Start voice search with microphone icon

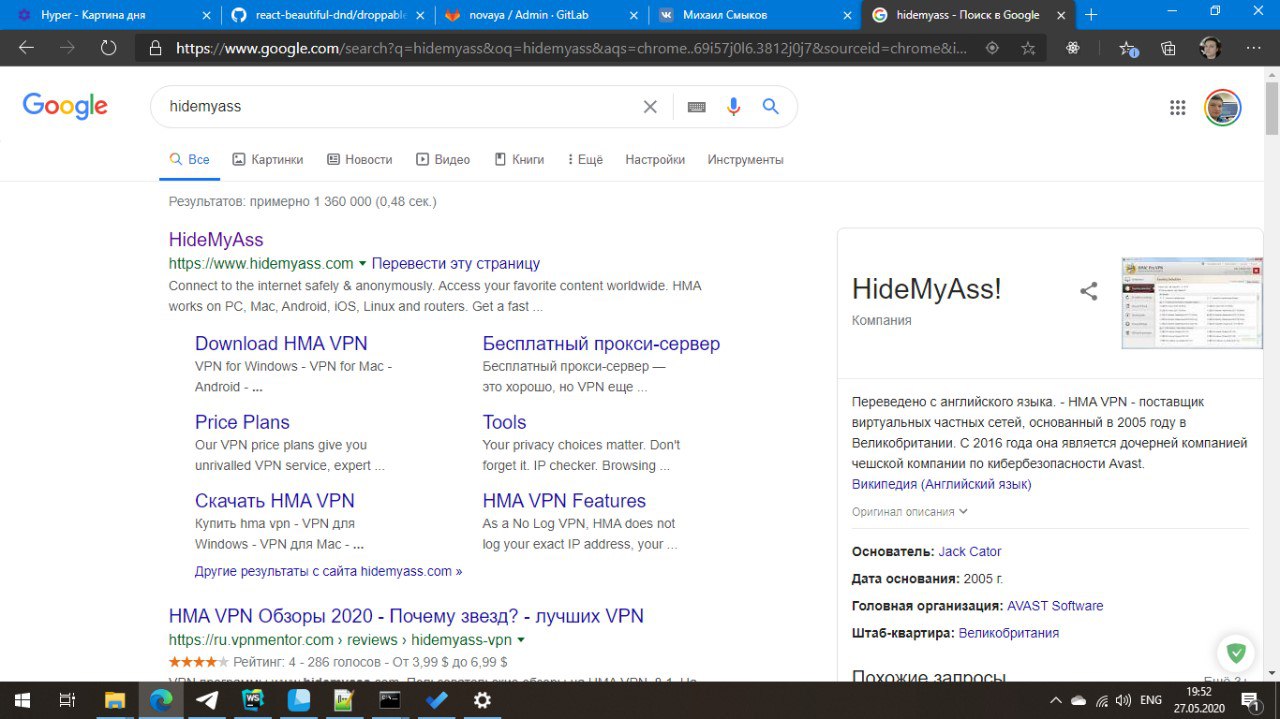[734, 107]
